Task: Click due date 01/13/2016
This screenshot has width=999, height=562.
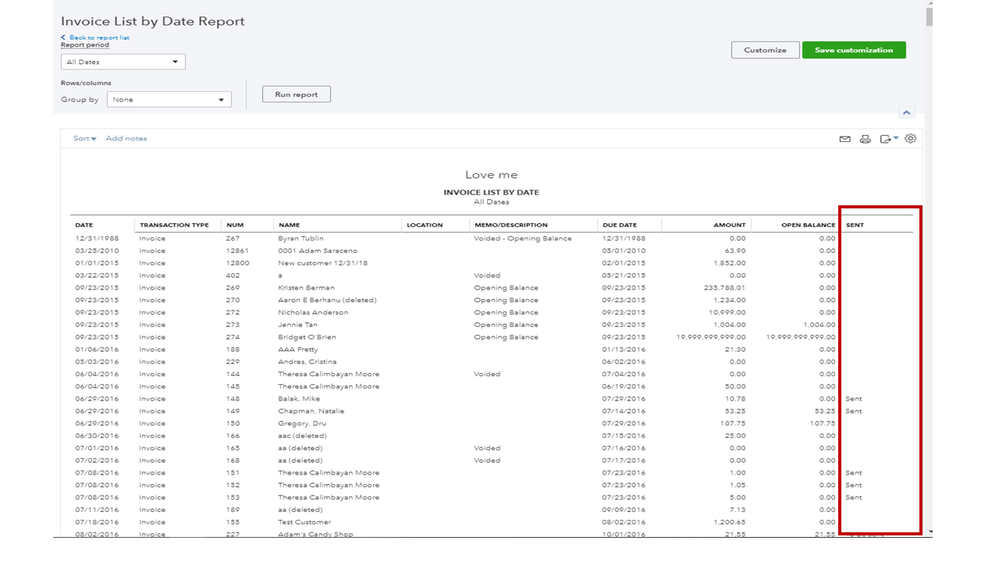Action: (624, 350)
